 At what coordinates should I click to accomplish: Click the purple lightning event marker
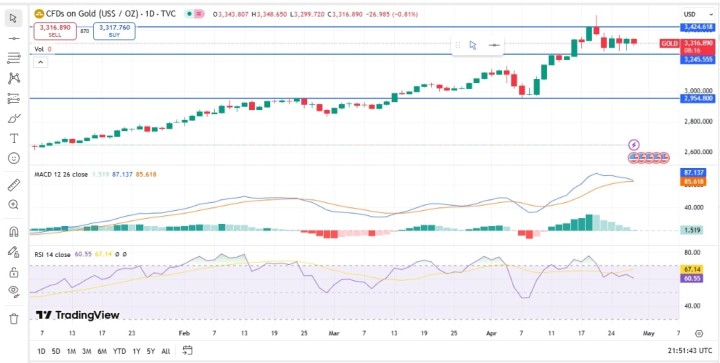coord(634,145)
